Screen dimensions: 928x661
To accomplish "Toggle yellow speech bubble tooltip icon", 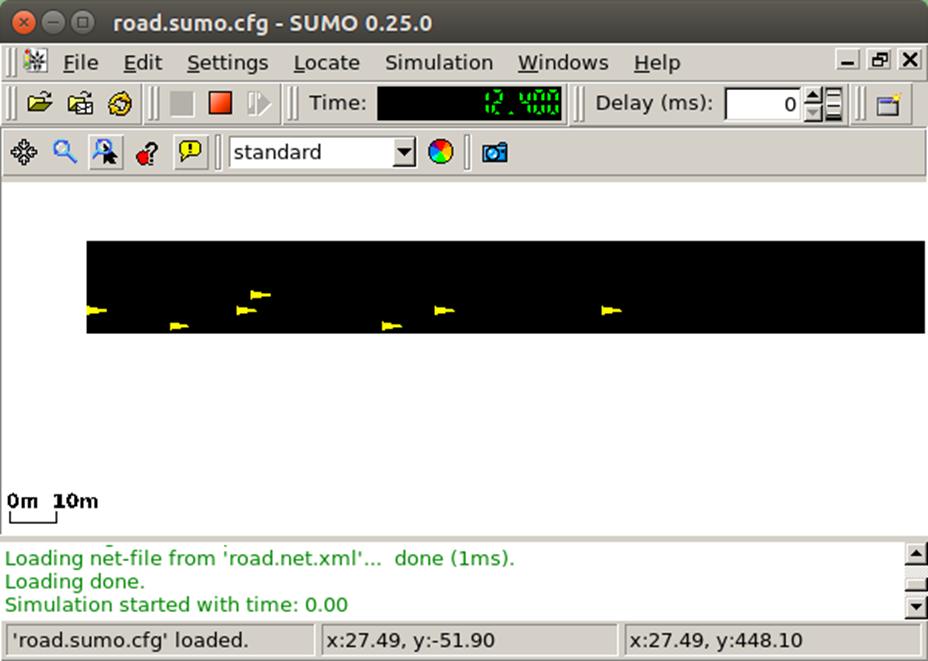I will coord(190,152).
